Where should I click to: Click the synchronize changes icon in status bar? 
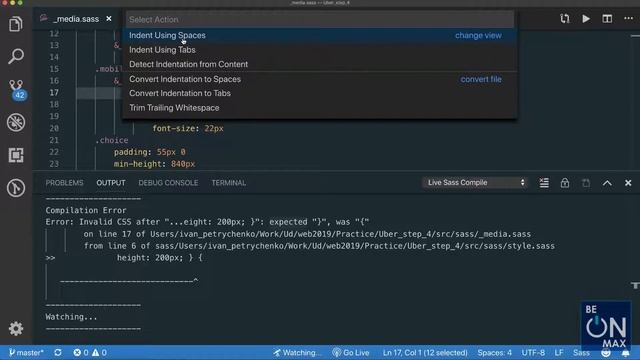(58, 353)
